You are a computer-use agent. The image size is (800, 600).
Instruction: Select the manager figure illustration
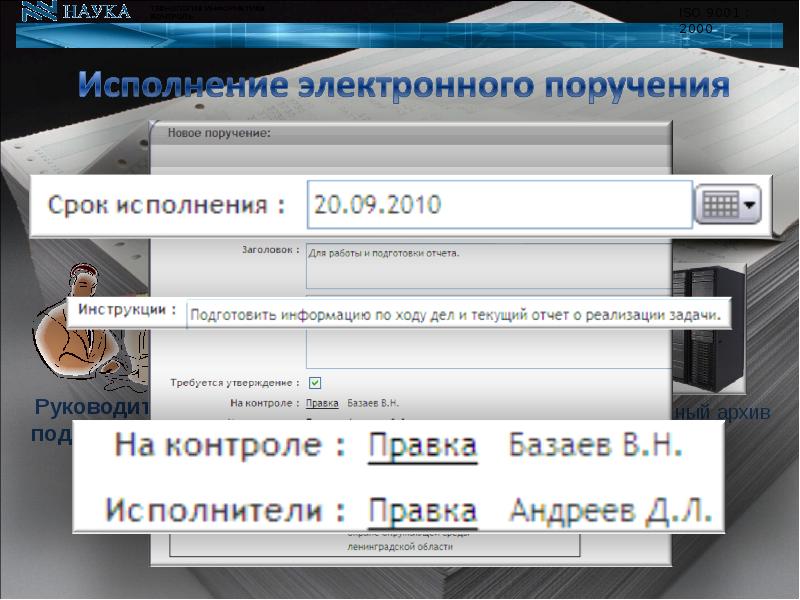(91, 327)
